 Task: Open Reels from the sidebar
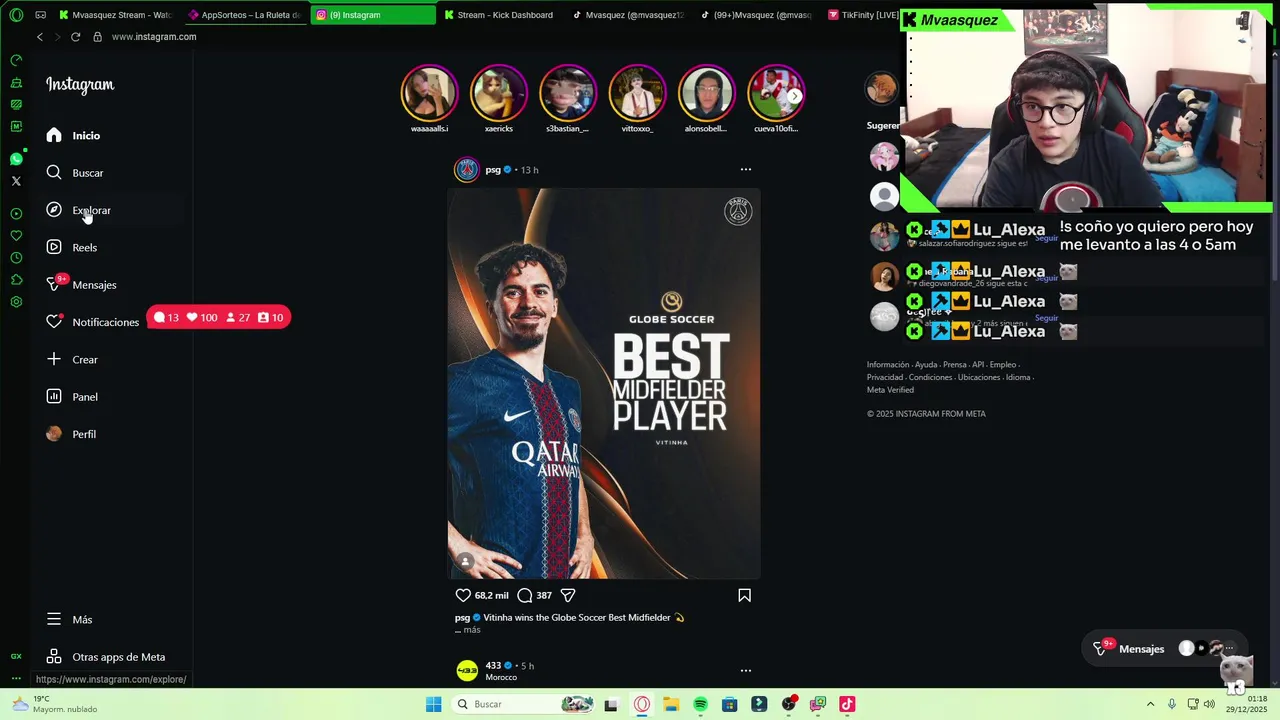(71, 247)
